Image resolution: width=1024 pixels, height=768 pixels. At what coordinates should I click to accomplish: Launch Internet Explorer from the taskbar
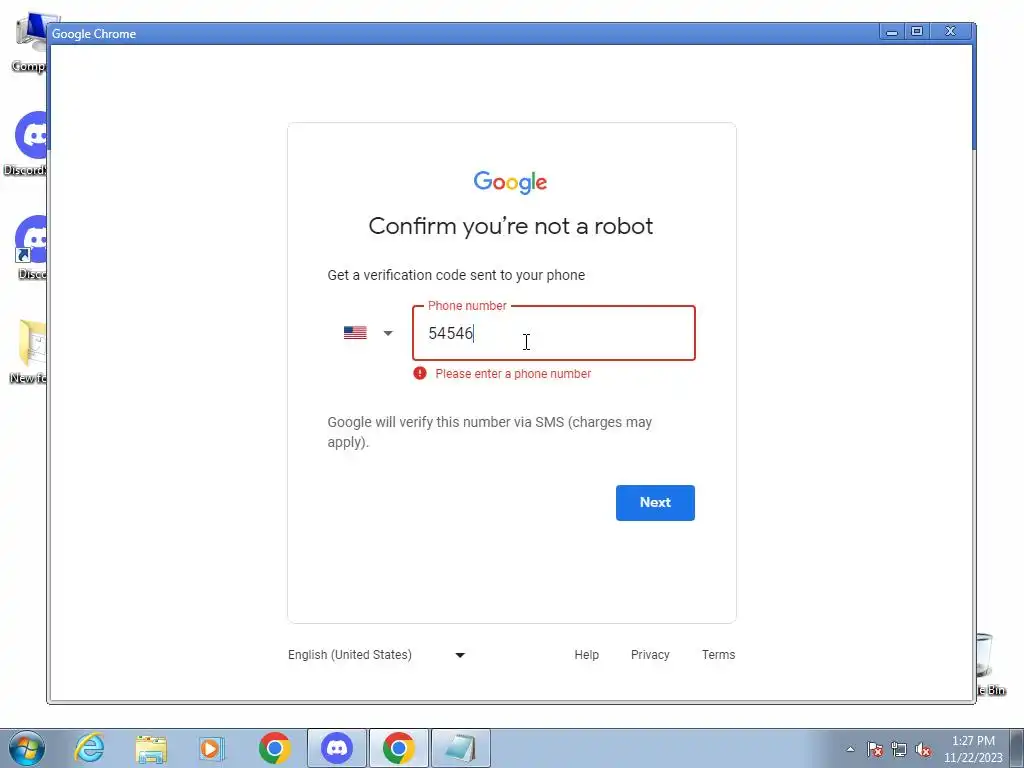(x=89, y=748)
